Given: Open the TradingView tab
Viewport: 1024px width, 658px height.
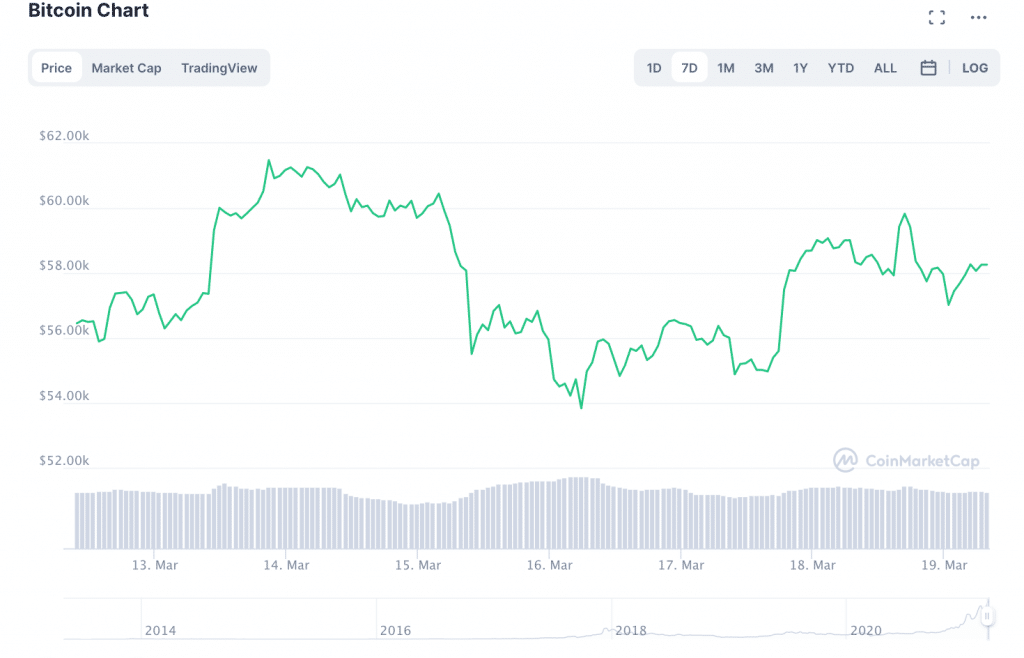Looking at the screenshot, I should pos(219,68).
